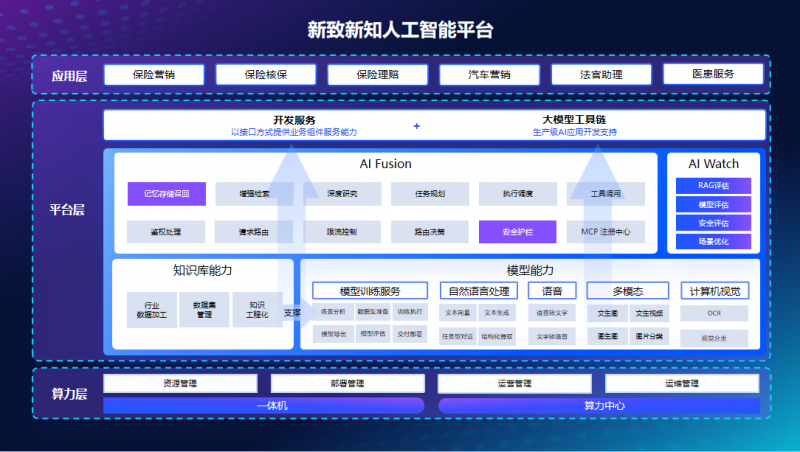Select the 保险核保 application box
Screen dimensions: 800x452
click(x=266, y=75)
